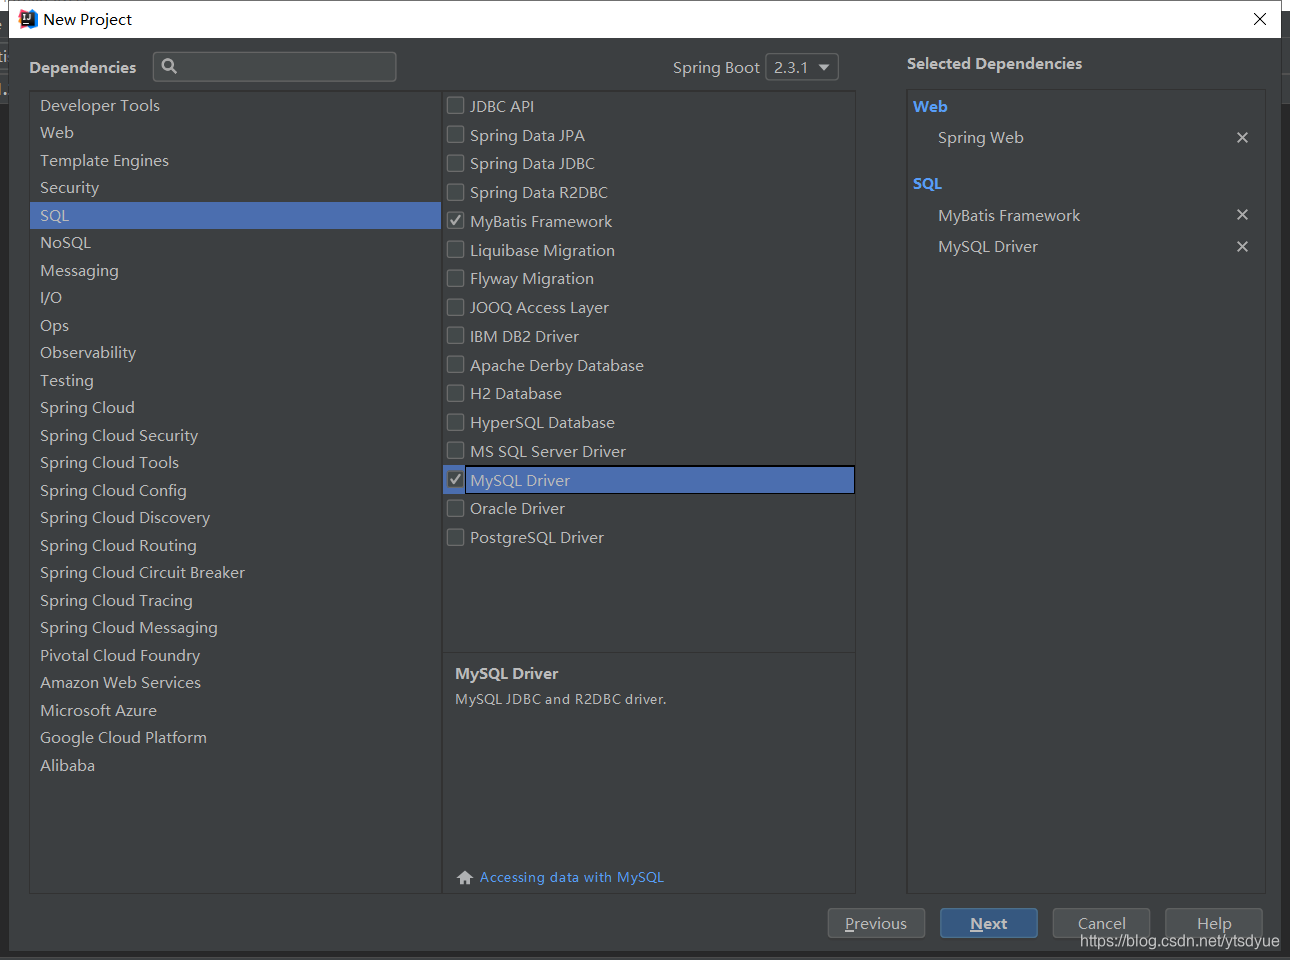Uncheck the MySQL Driver checkbox
This screenshot has height=960, width=1290.
coord(455,480)
